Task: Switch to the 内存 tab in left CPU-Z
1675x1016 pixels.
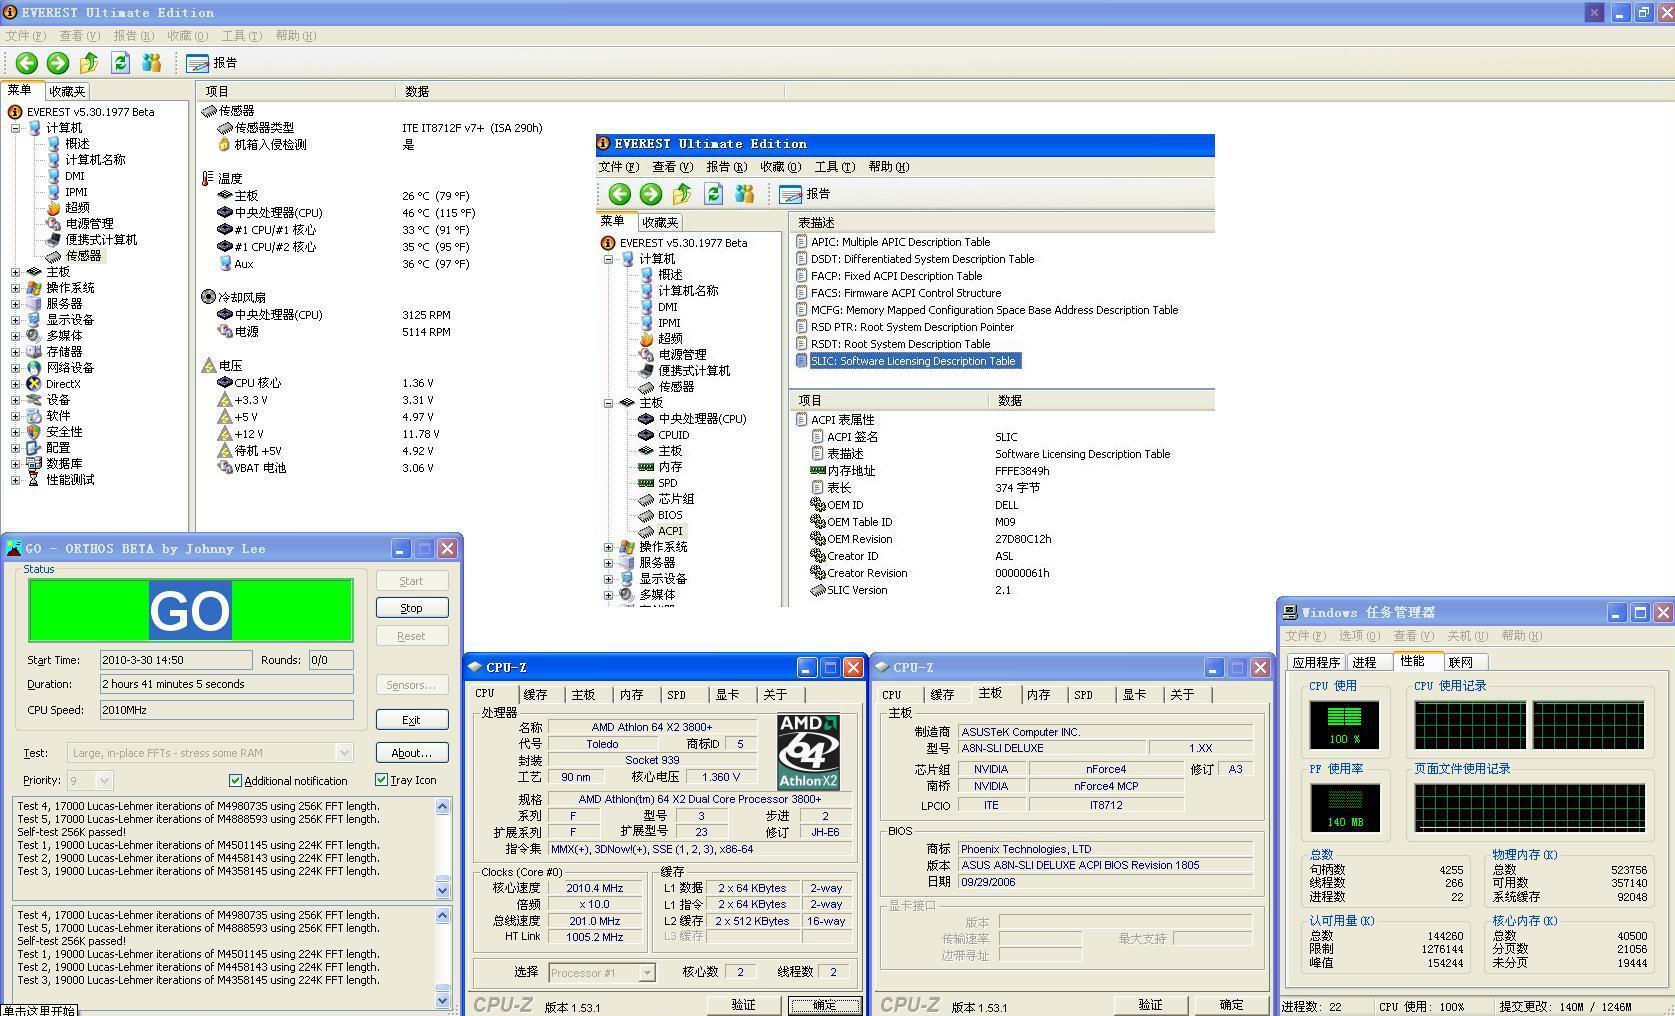Action: pyautogui.click(x=631, y=695)
